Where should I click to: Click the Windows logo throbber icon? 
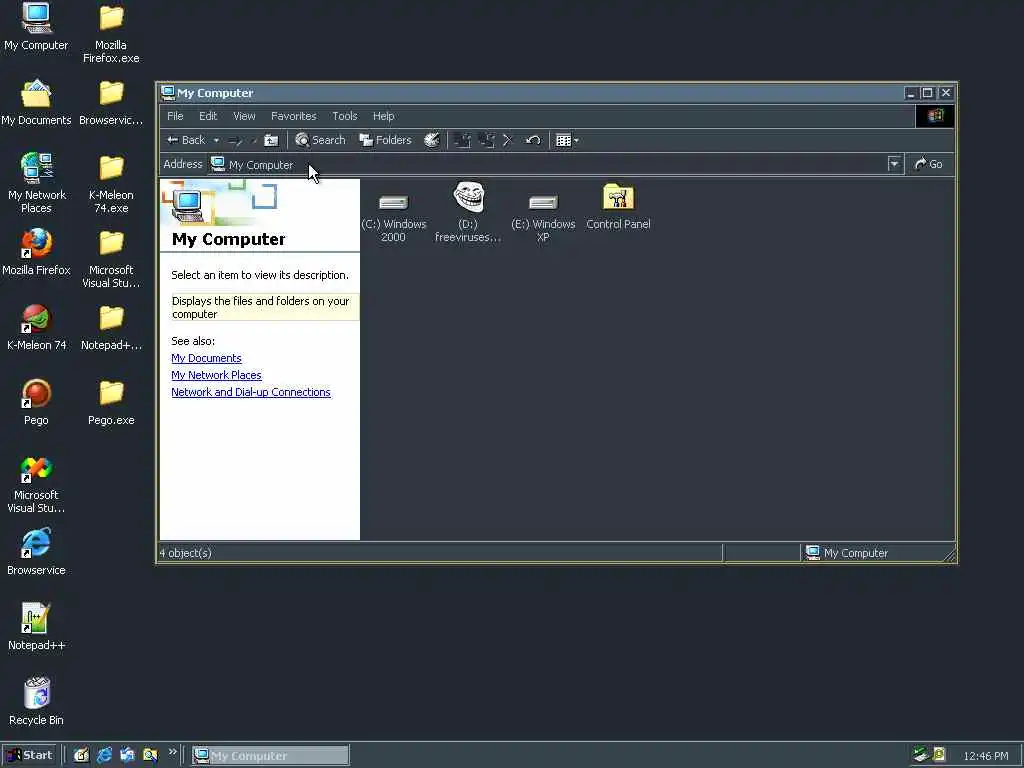click(x=935, y=116)
